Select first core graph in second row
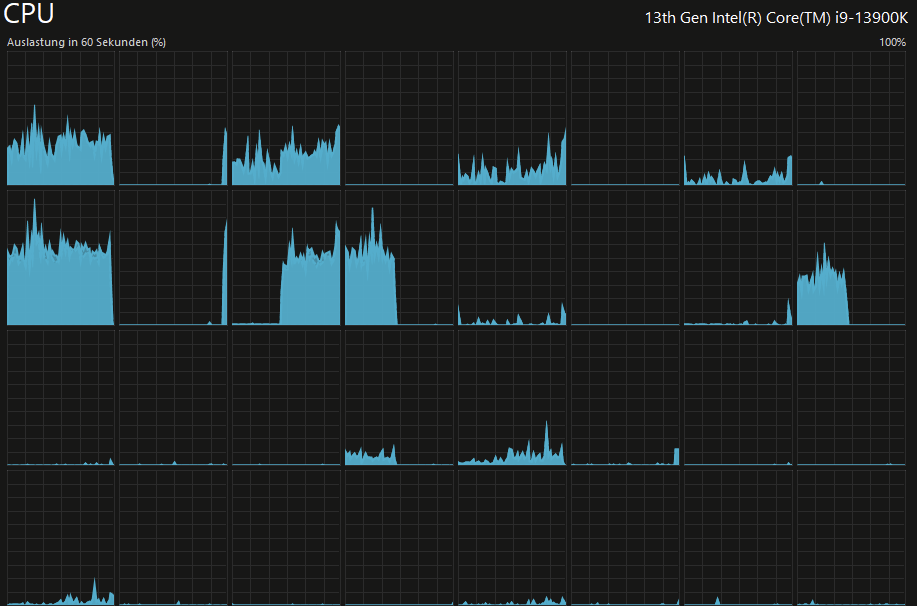This screenshot has height=606, width=917. [x=61, y=258]
